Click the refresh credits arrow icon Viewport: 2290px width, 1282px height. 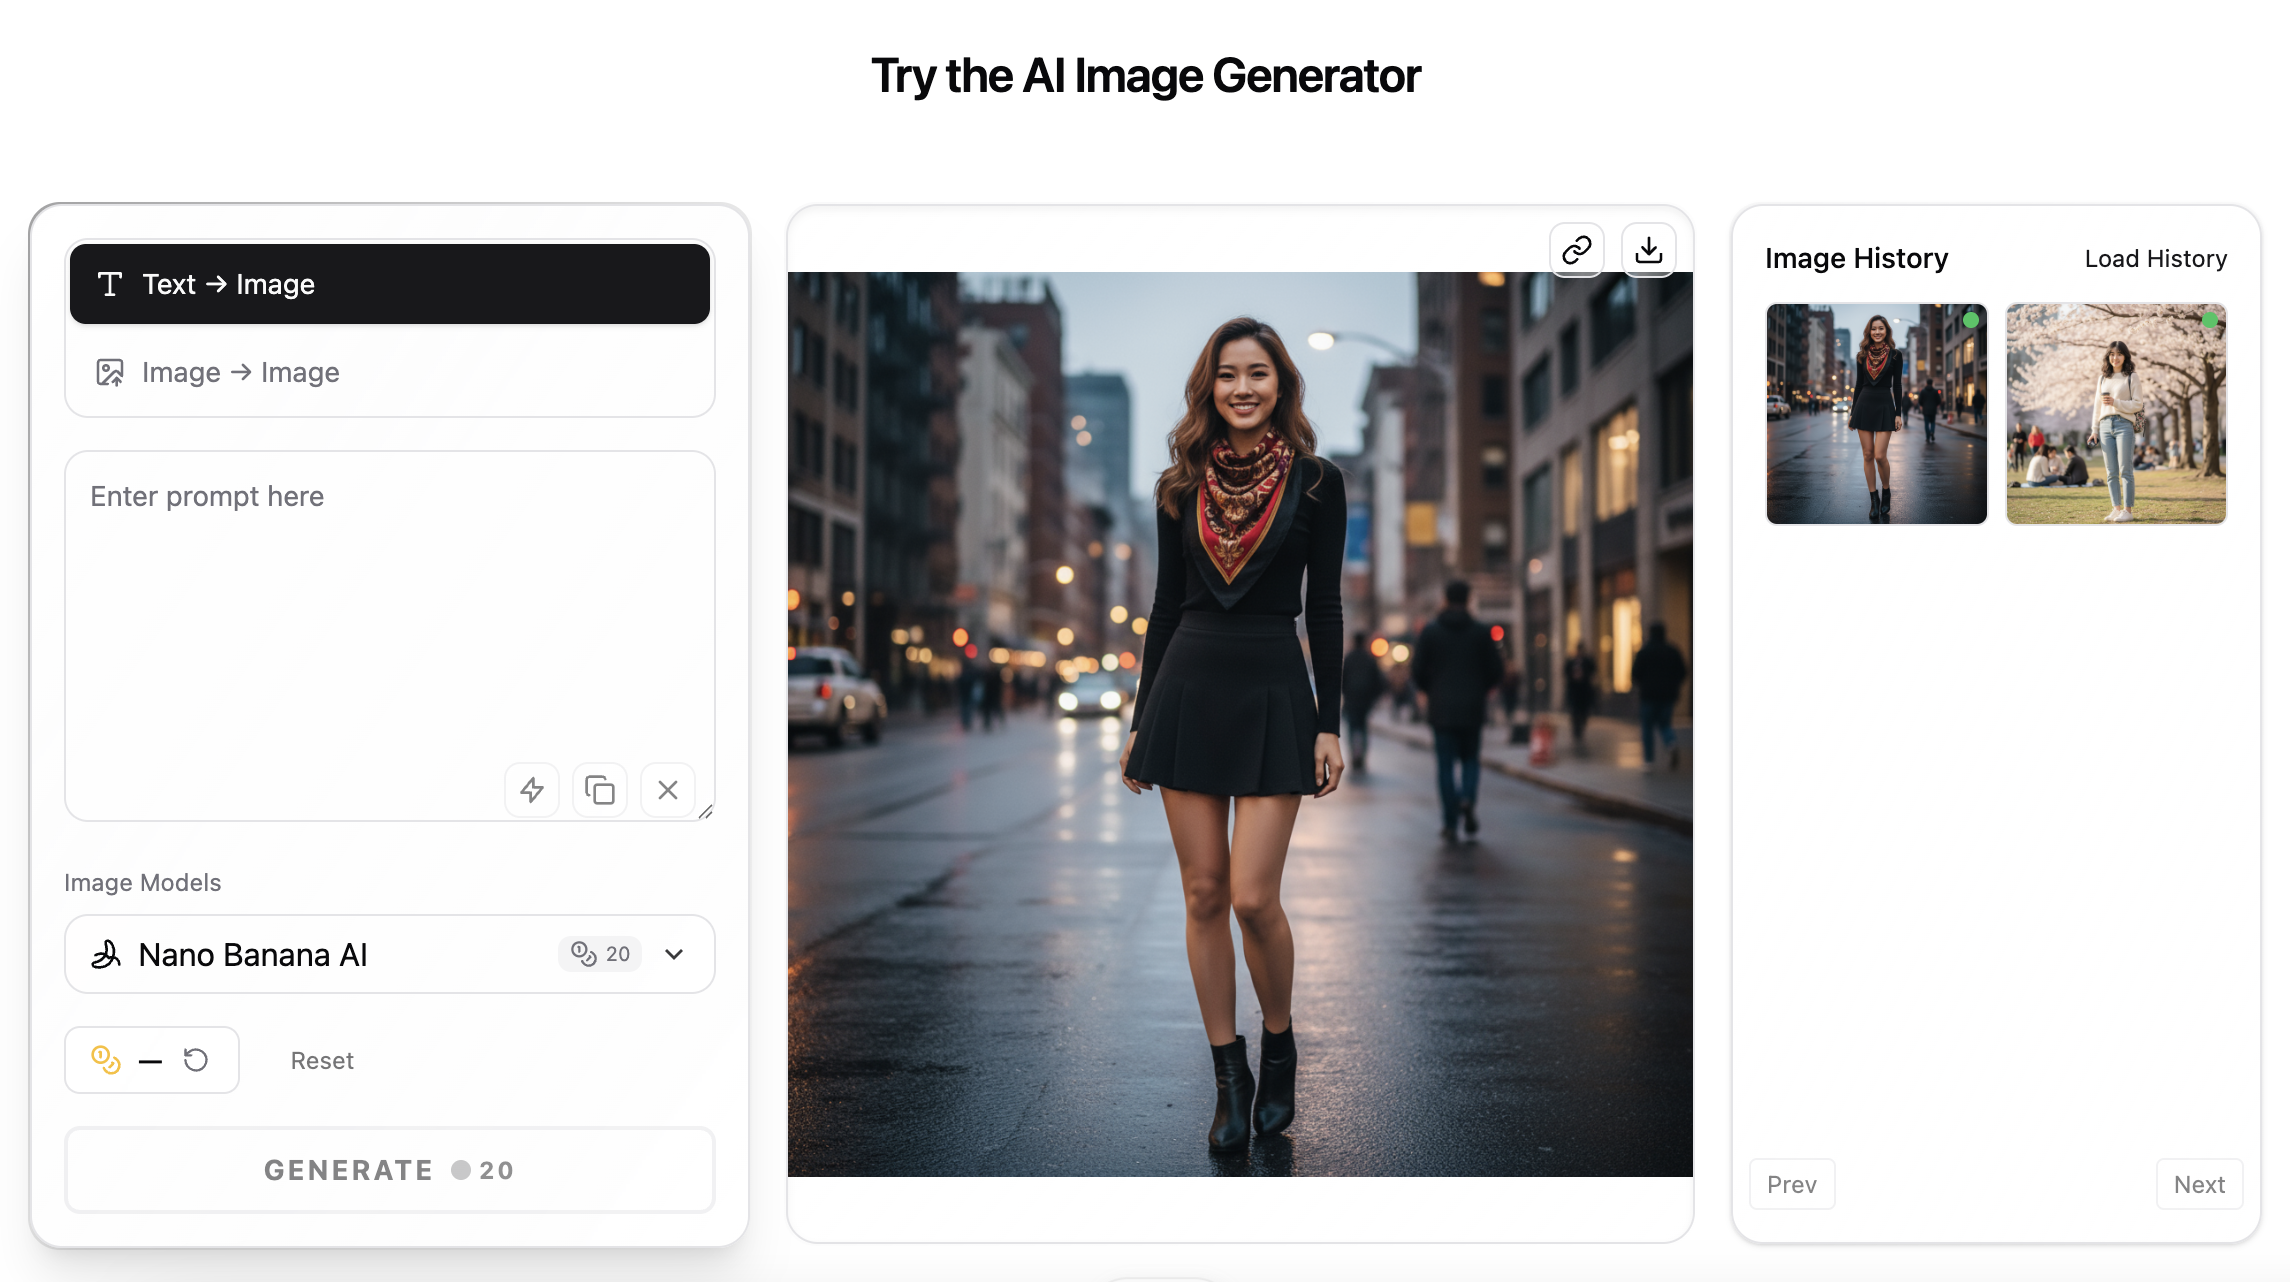(x=196, y=1060)
